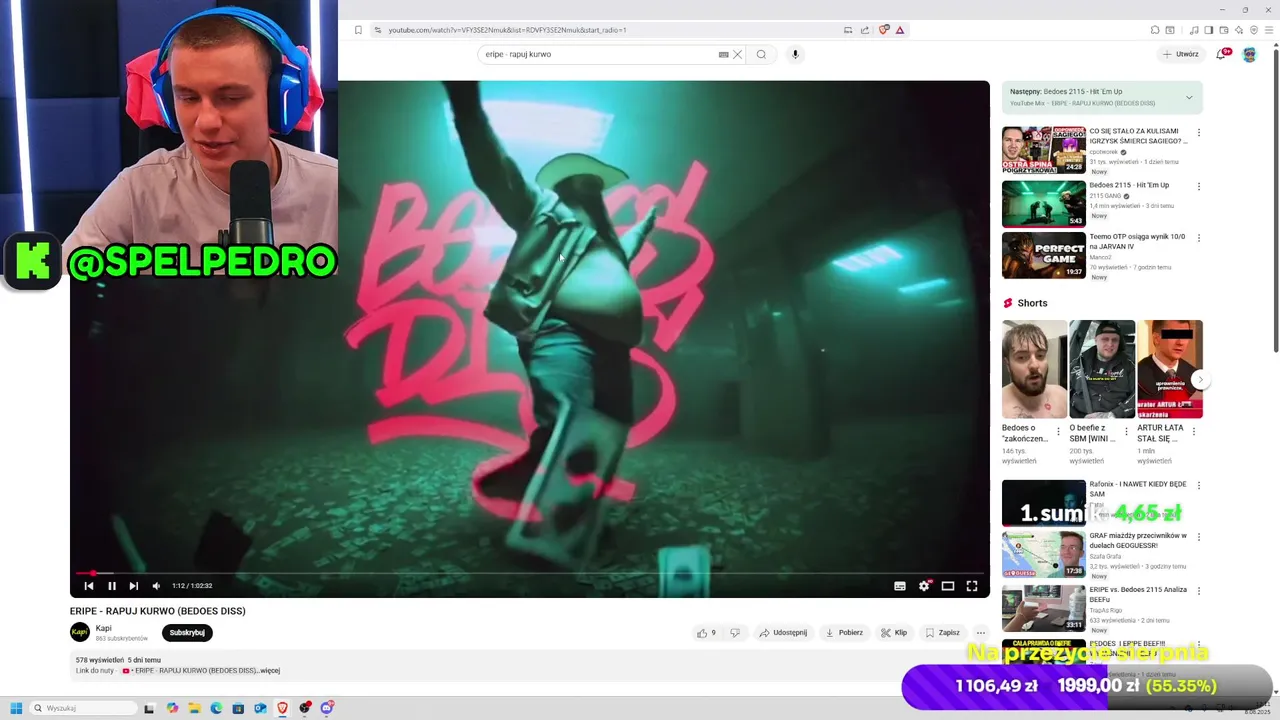Open options for O beefie z SBM short
The height and width of the screenshot is (720, 1280).
point(1126,431)
